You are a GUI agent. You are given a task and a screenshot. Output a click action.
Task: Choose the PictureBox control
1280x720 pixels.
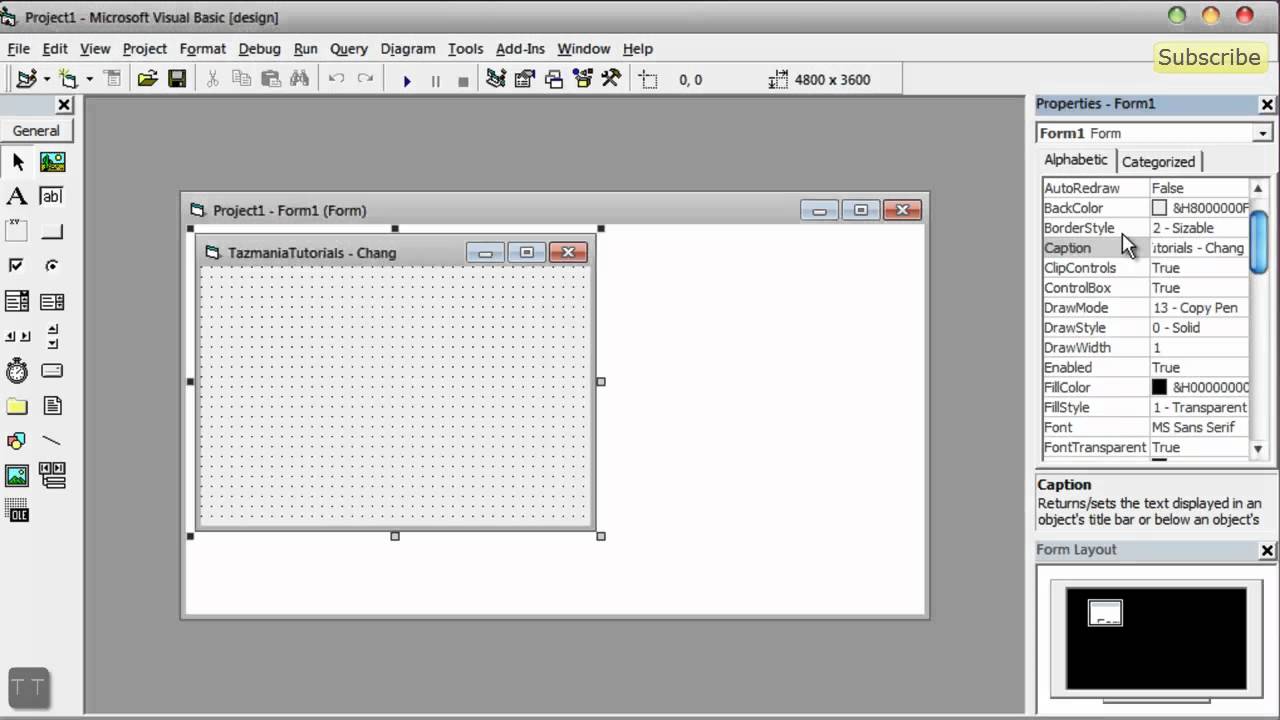[51, 161]
